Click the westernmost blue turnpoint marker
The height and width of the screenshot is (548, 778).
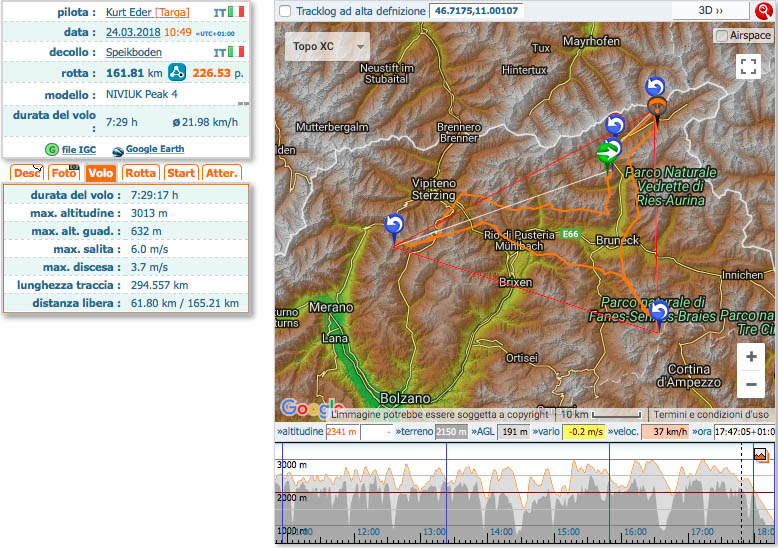pyautogui.click(x=395, y=224)
